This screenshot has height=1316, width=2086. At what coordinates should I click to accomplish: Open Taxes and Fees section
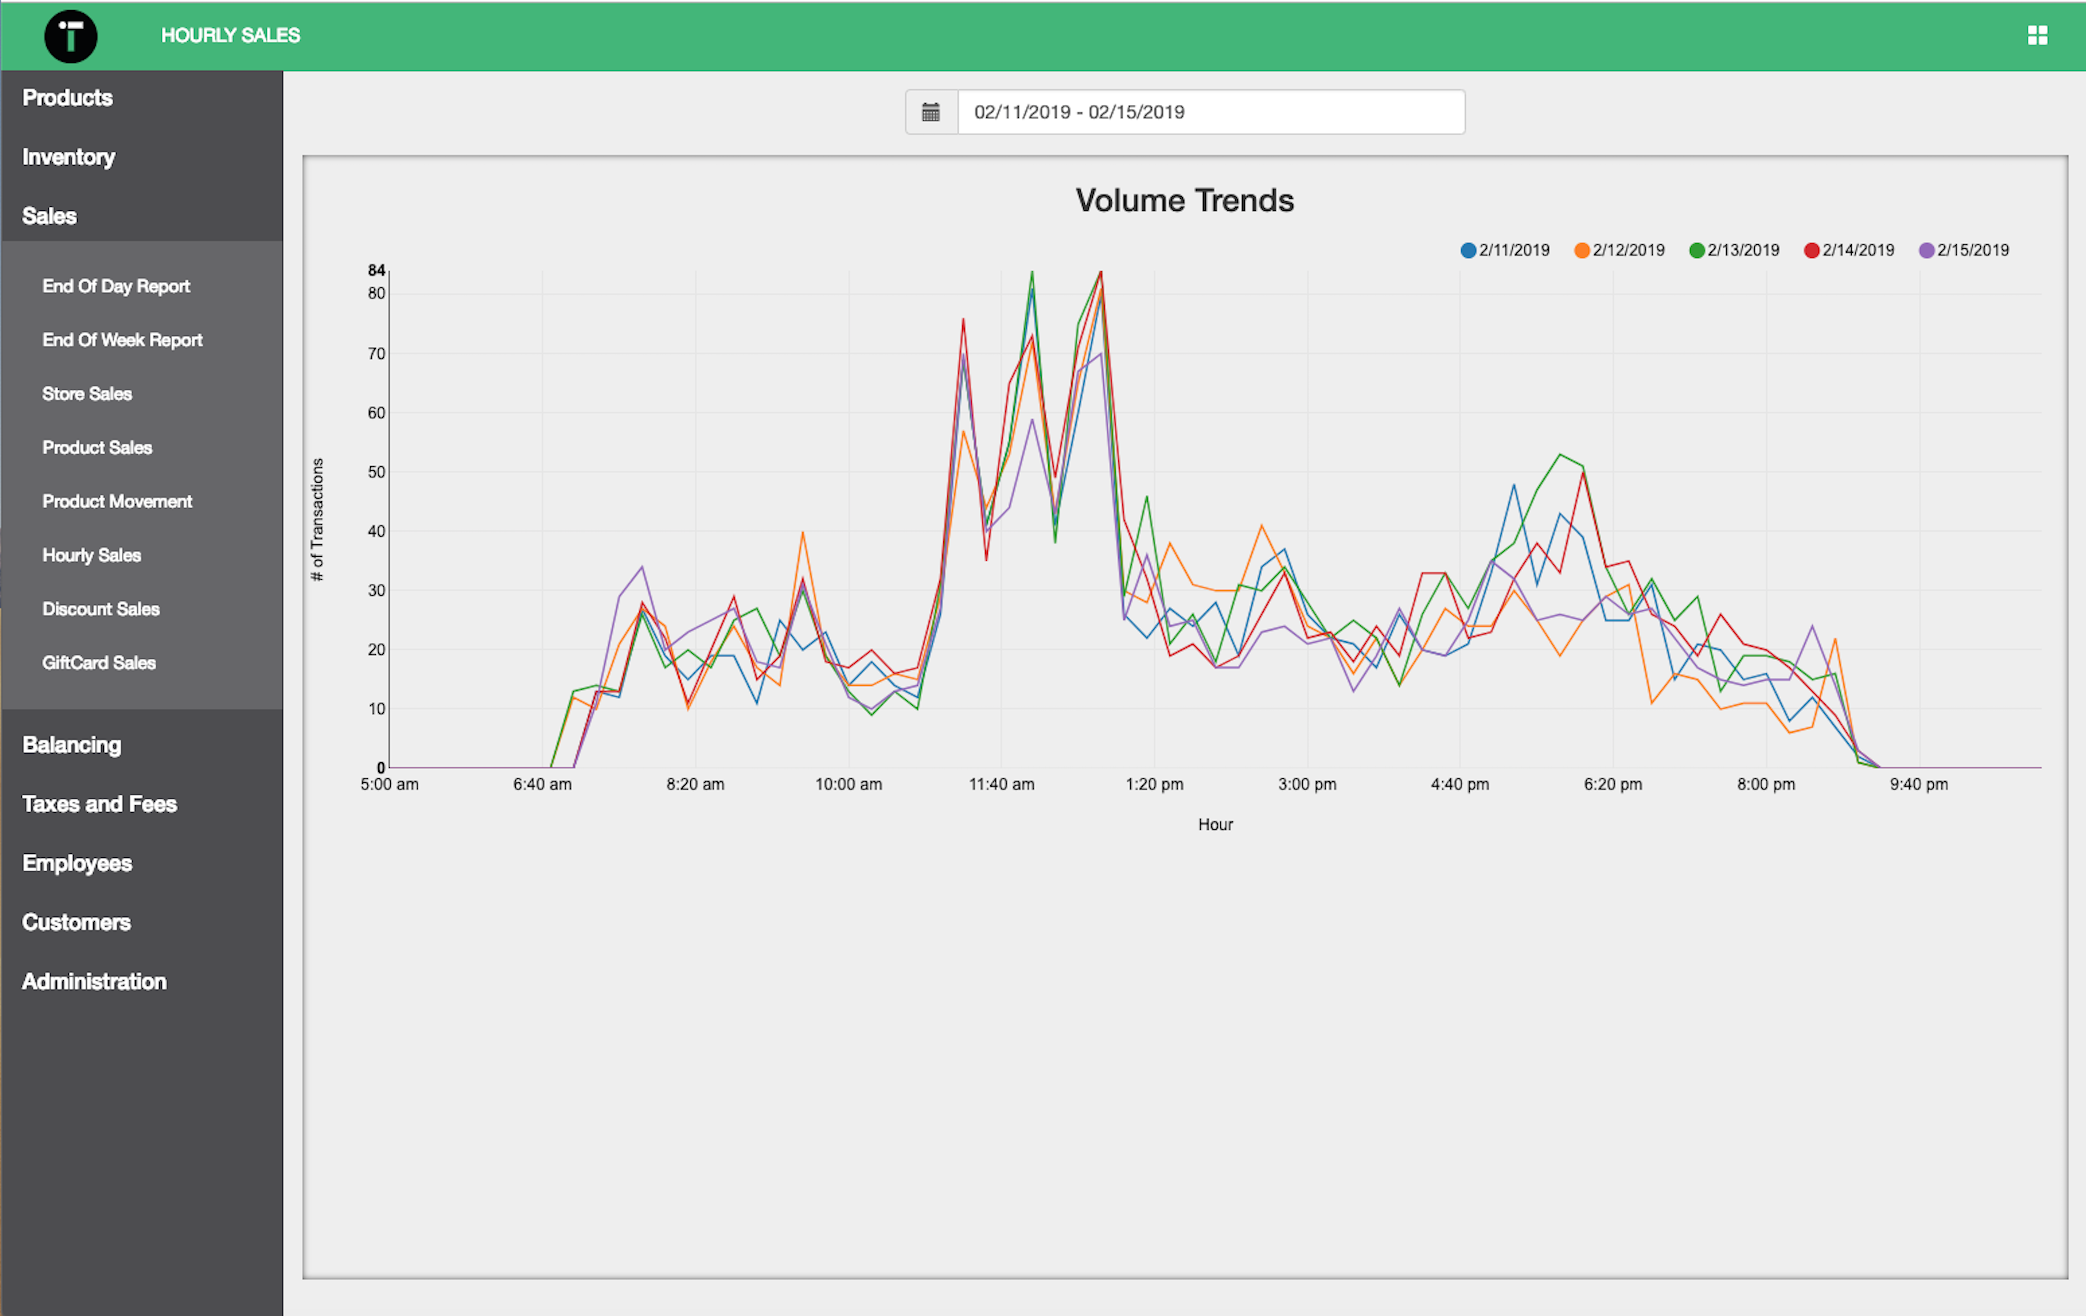(x=99, y=804)
